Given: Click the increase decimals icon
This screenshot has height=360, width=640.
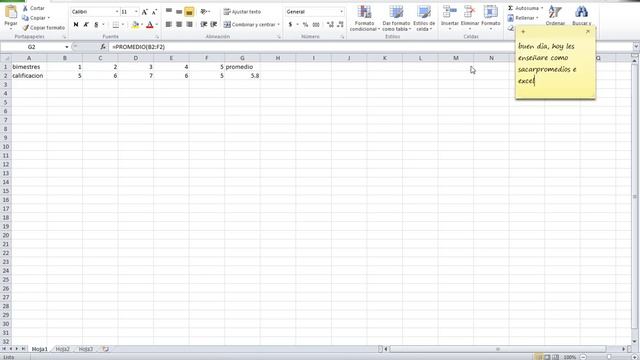Looking at the screenshot, I should (330, 25).
